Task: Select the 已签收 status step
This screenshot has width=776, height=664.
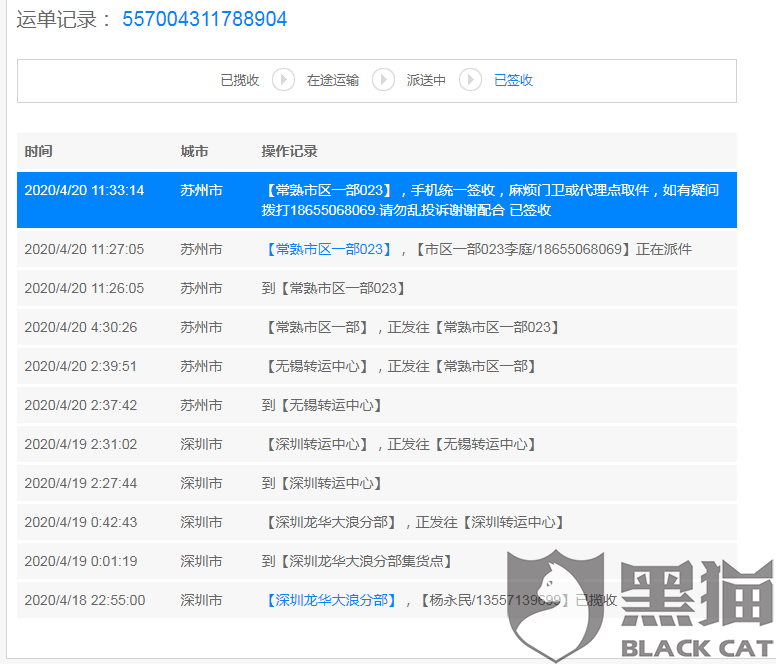Action: coord(513,80)
